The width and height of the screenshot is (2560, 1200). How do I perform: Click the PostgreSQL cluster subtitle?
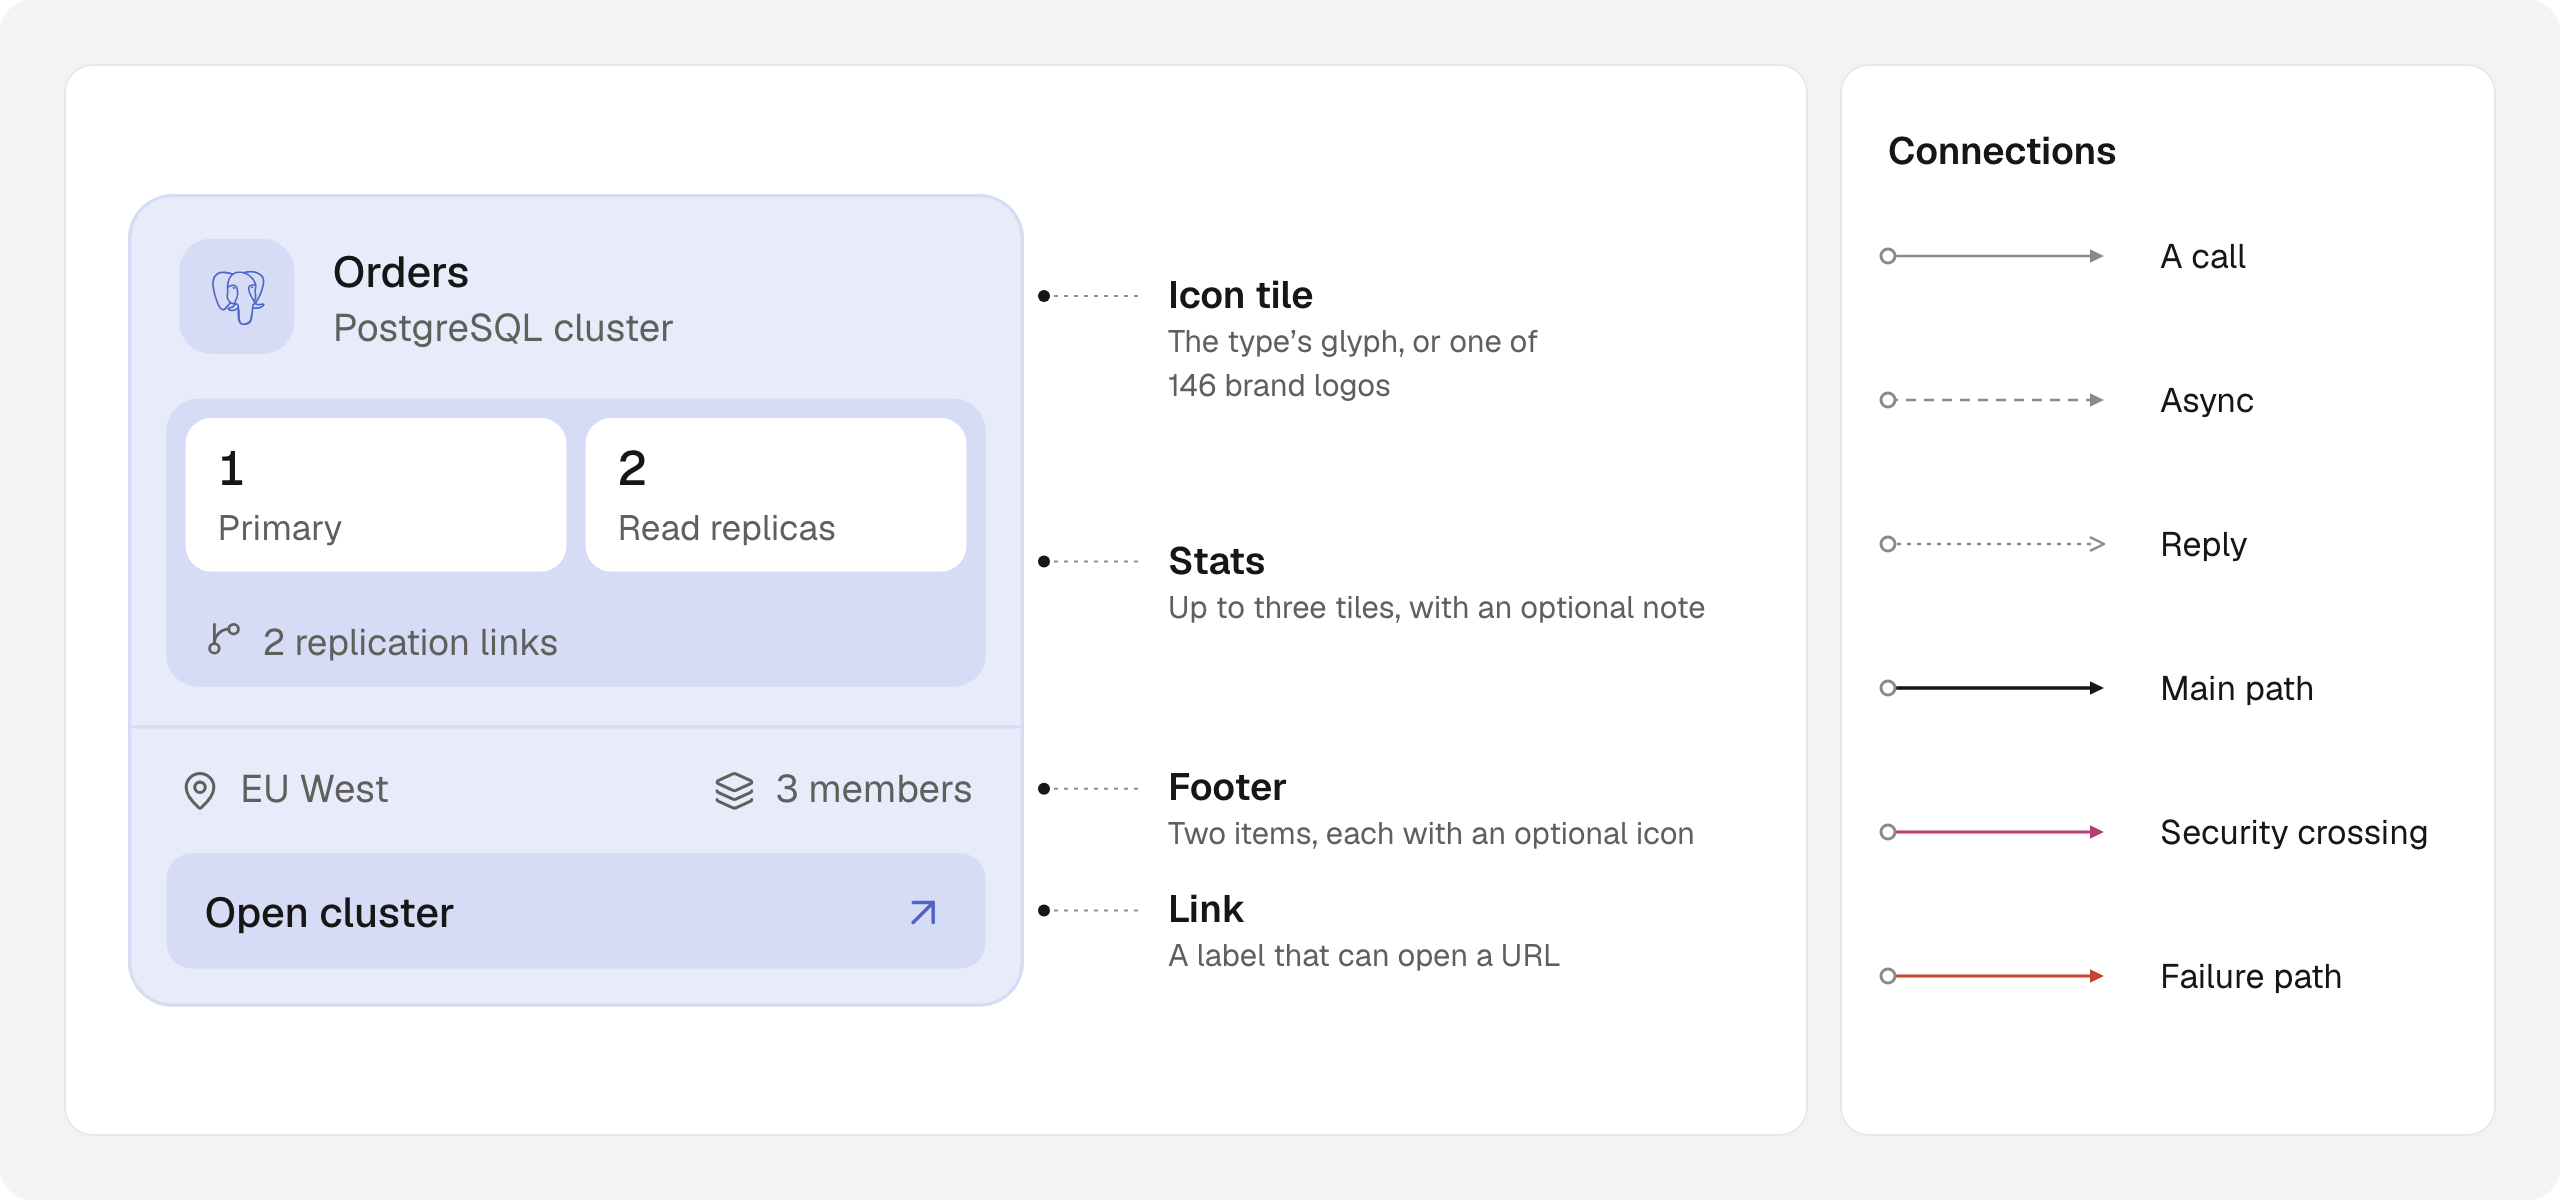[x=503, y=328]
